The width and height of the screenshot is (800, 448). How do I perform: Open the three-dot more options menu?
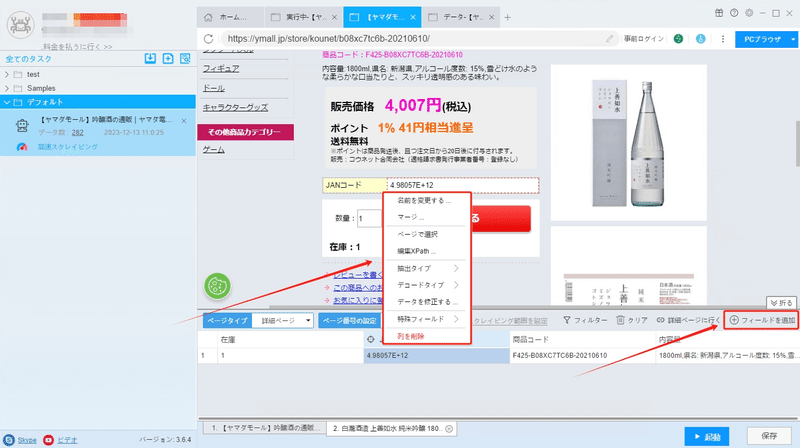(722, 39)
